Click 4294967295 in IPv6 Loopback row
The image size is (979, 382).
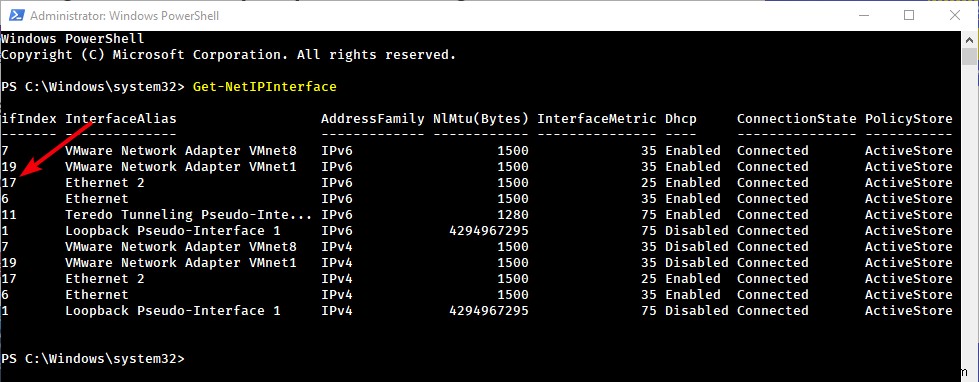[x=489, y=231]
